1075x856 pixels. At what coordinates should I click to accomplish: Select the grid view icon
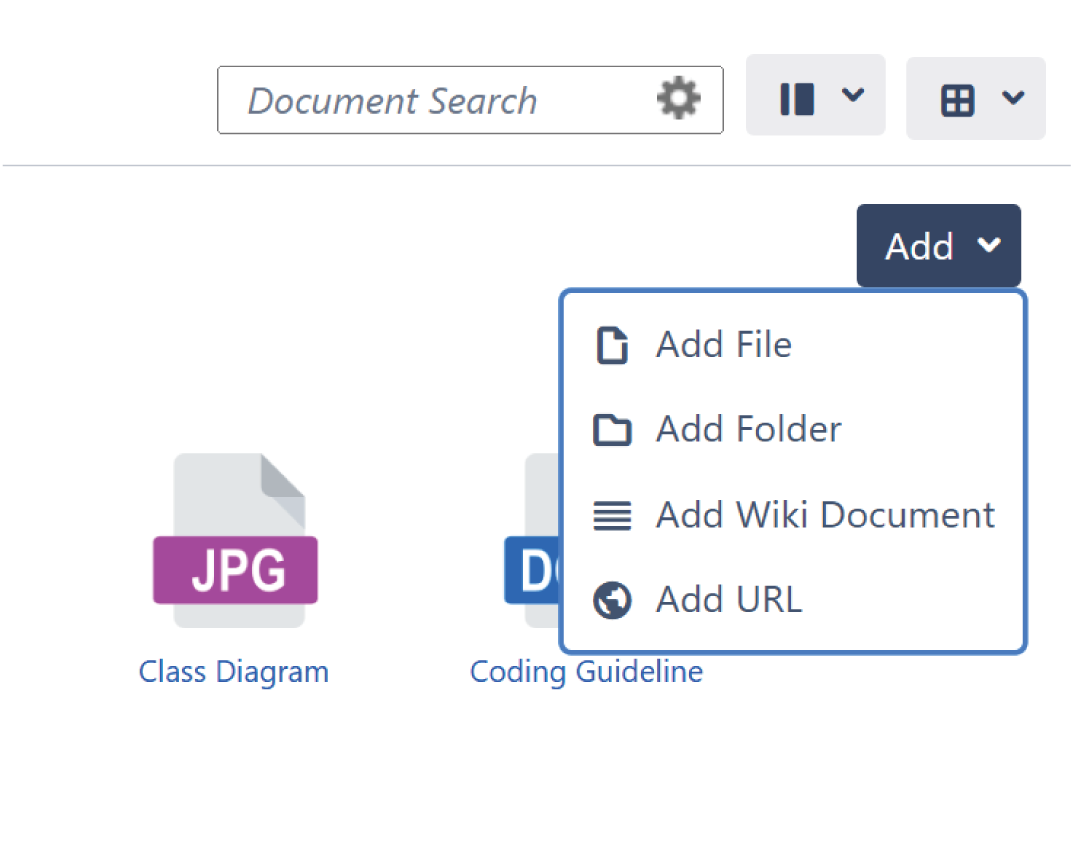pos(958,98)
